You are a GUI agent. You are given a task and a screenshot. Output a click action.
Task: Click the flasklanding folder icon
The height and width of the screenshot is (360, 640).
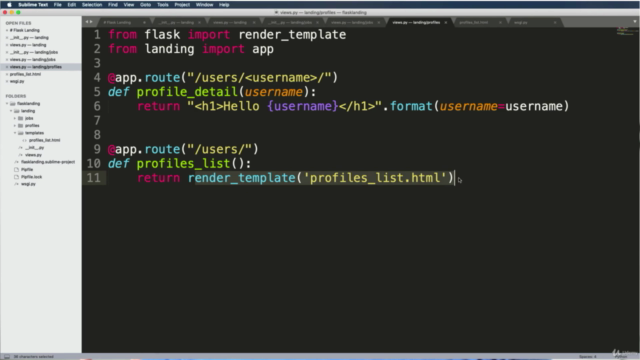click(13, 104)
